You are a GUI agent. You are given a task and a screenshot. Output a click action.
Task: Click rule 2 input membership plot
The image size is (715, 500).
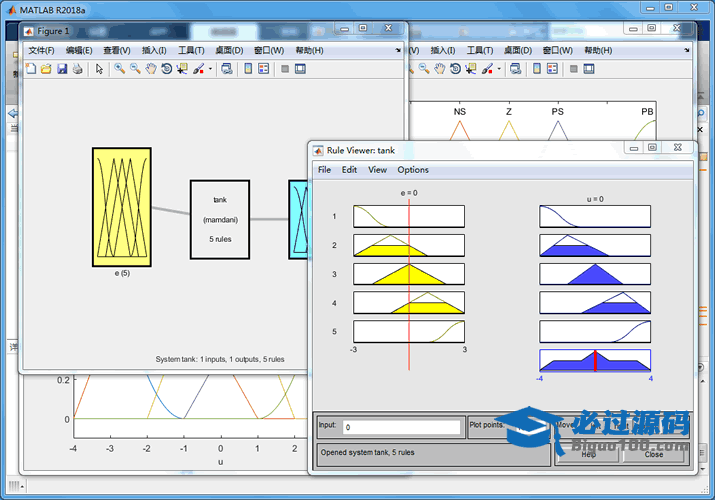[409, 245]
